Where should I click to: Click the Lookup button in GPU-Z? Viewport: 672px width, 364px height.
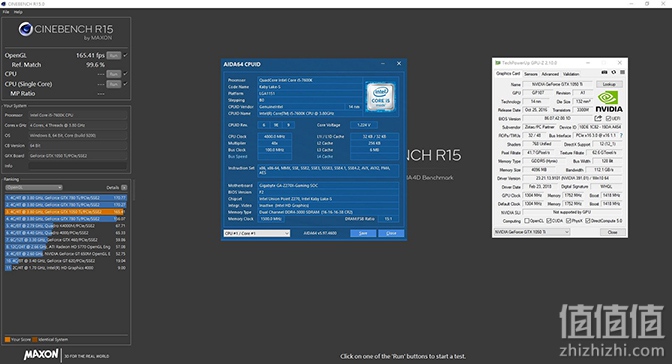click(609, 84)
